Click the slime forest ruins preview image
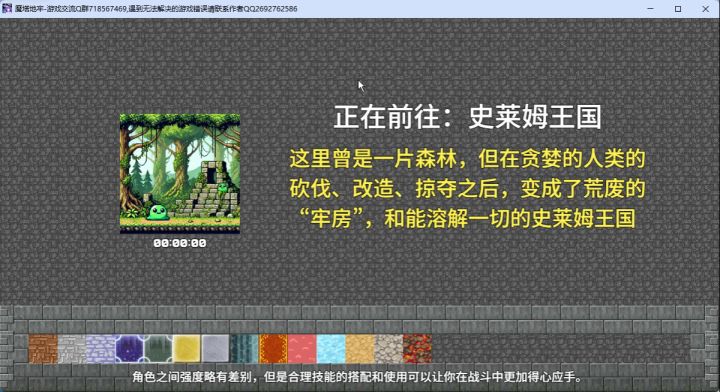Image resolution: width=720 pixels, height=392 pixels. (x=180, y=174)
